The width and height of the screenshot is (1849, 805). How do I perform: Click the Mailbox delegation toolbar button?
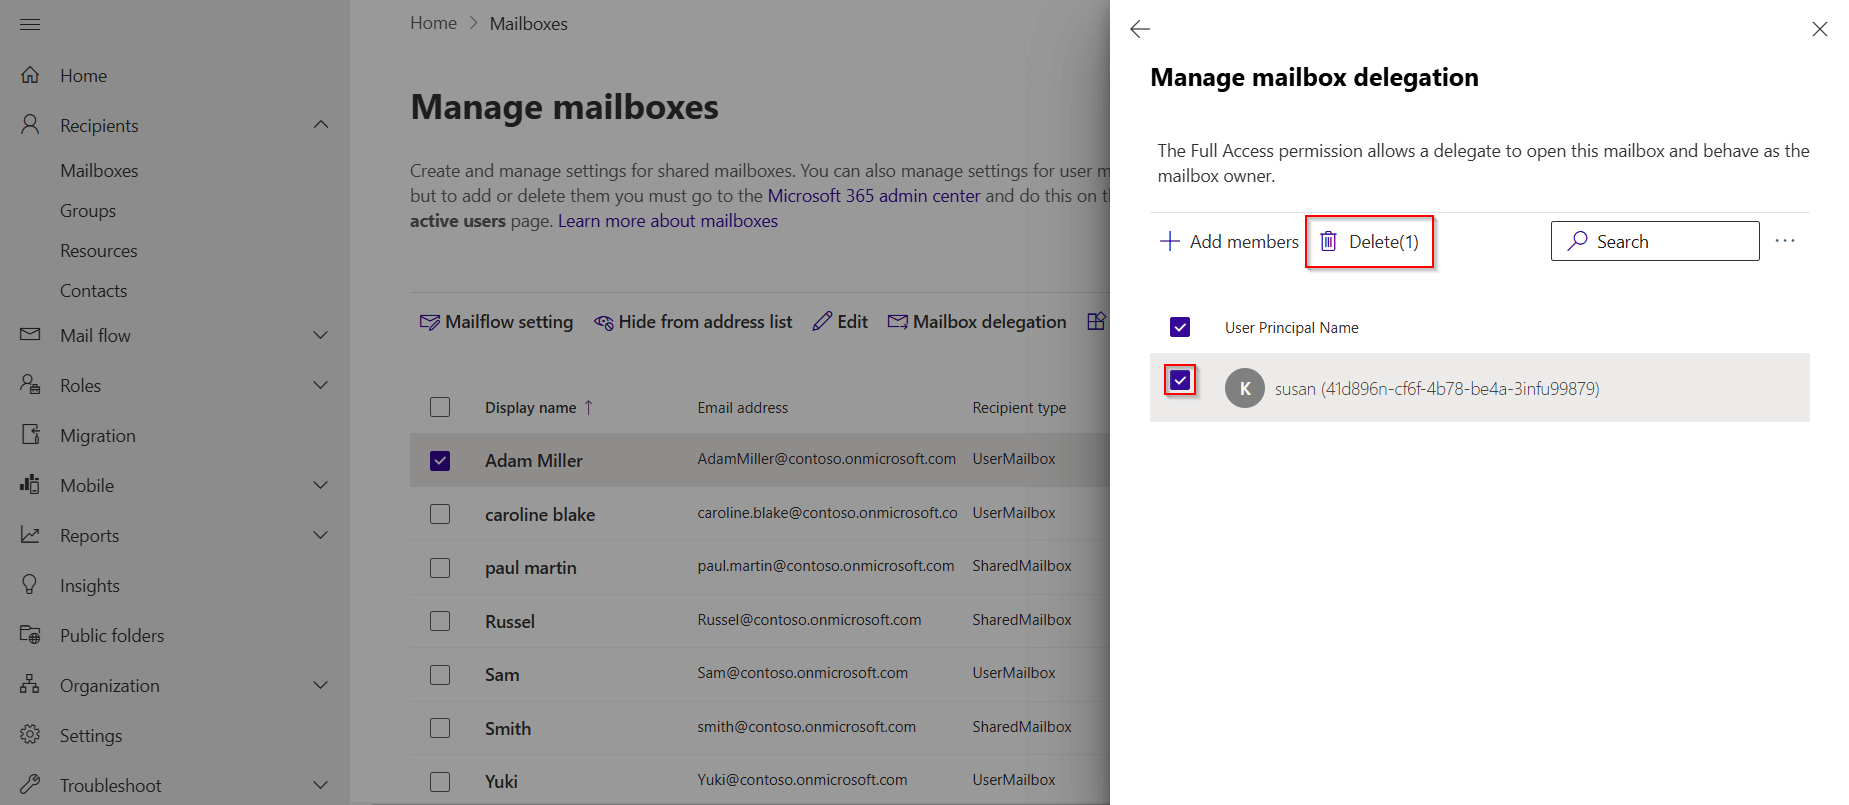[977, 322]
